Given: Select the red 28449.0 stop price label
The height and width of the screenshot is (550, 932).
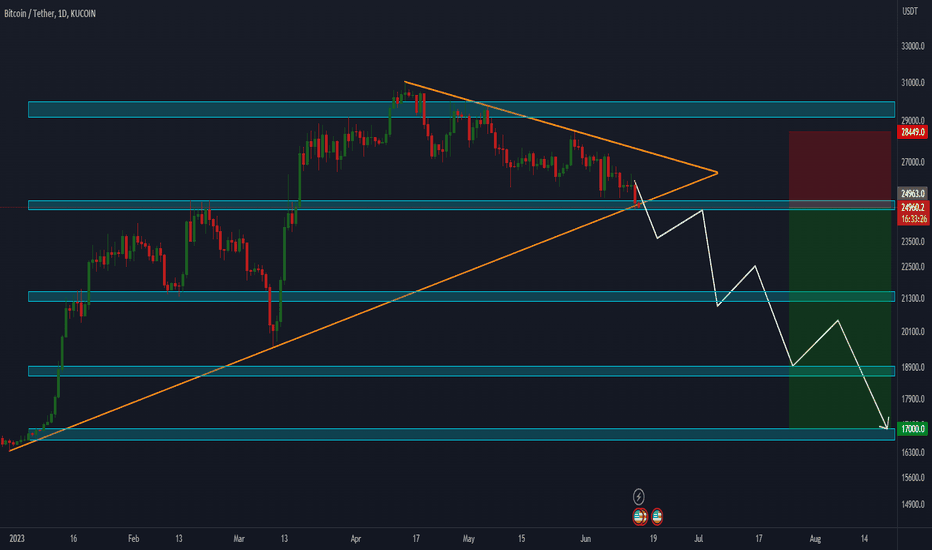Looking at the screenshot, I should pyautogui.click(x=912, y=133).
